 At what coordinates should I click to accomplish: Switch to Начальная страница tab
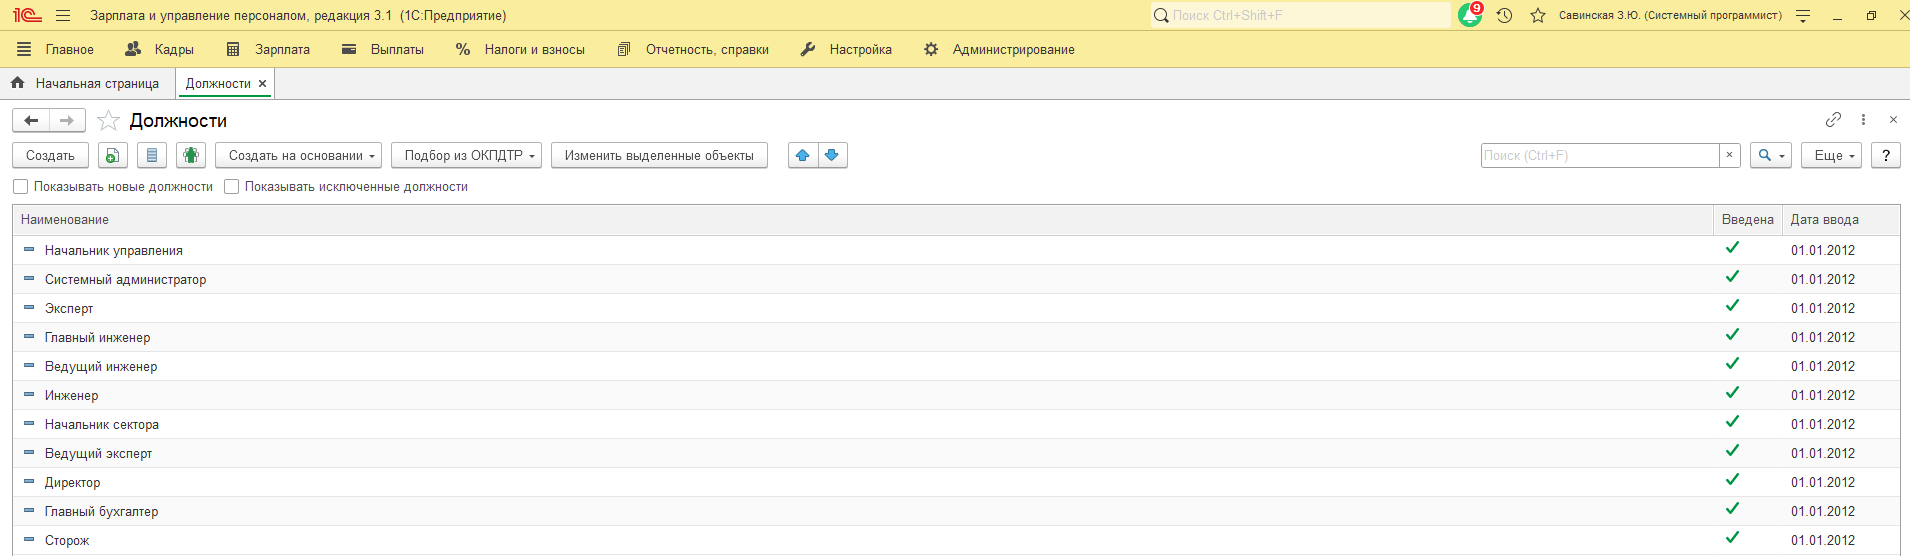click(x=86, y=83)
